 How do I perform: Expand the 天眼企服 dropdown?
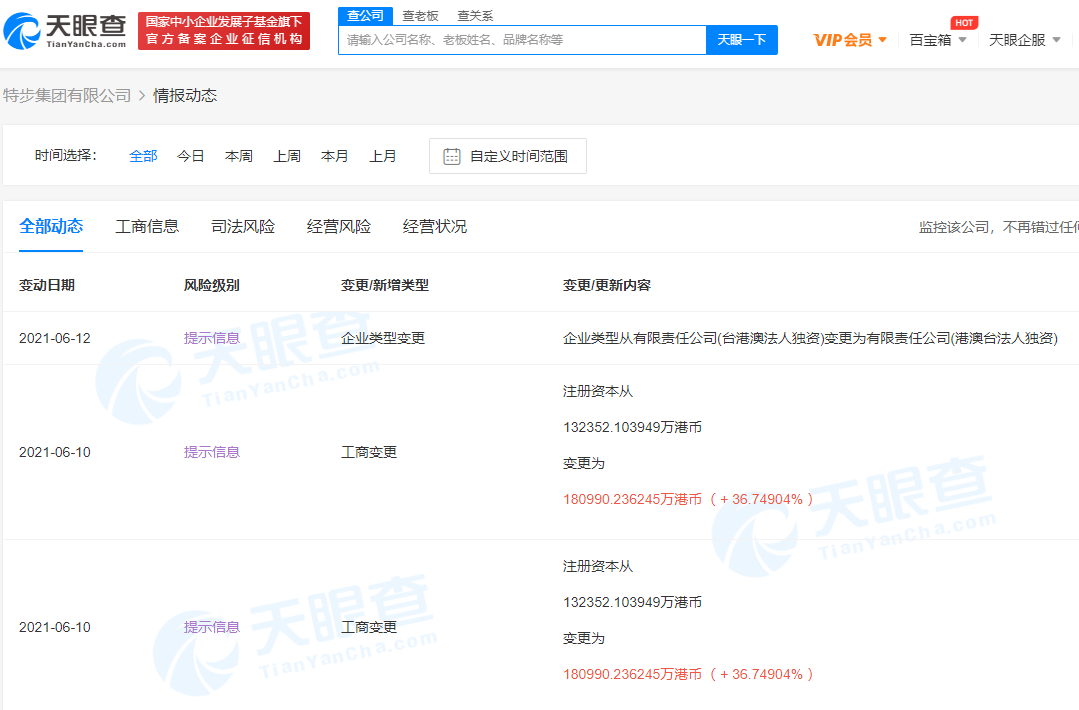point(1023,40)
